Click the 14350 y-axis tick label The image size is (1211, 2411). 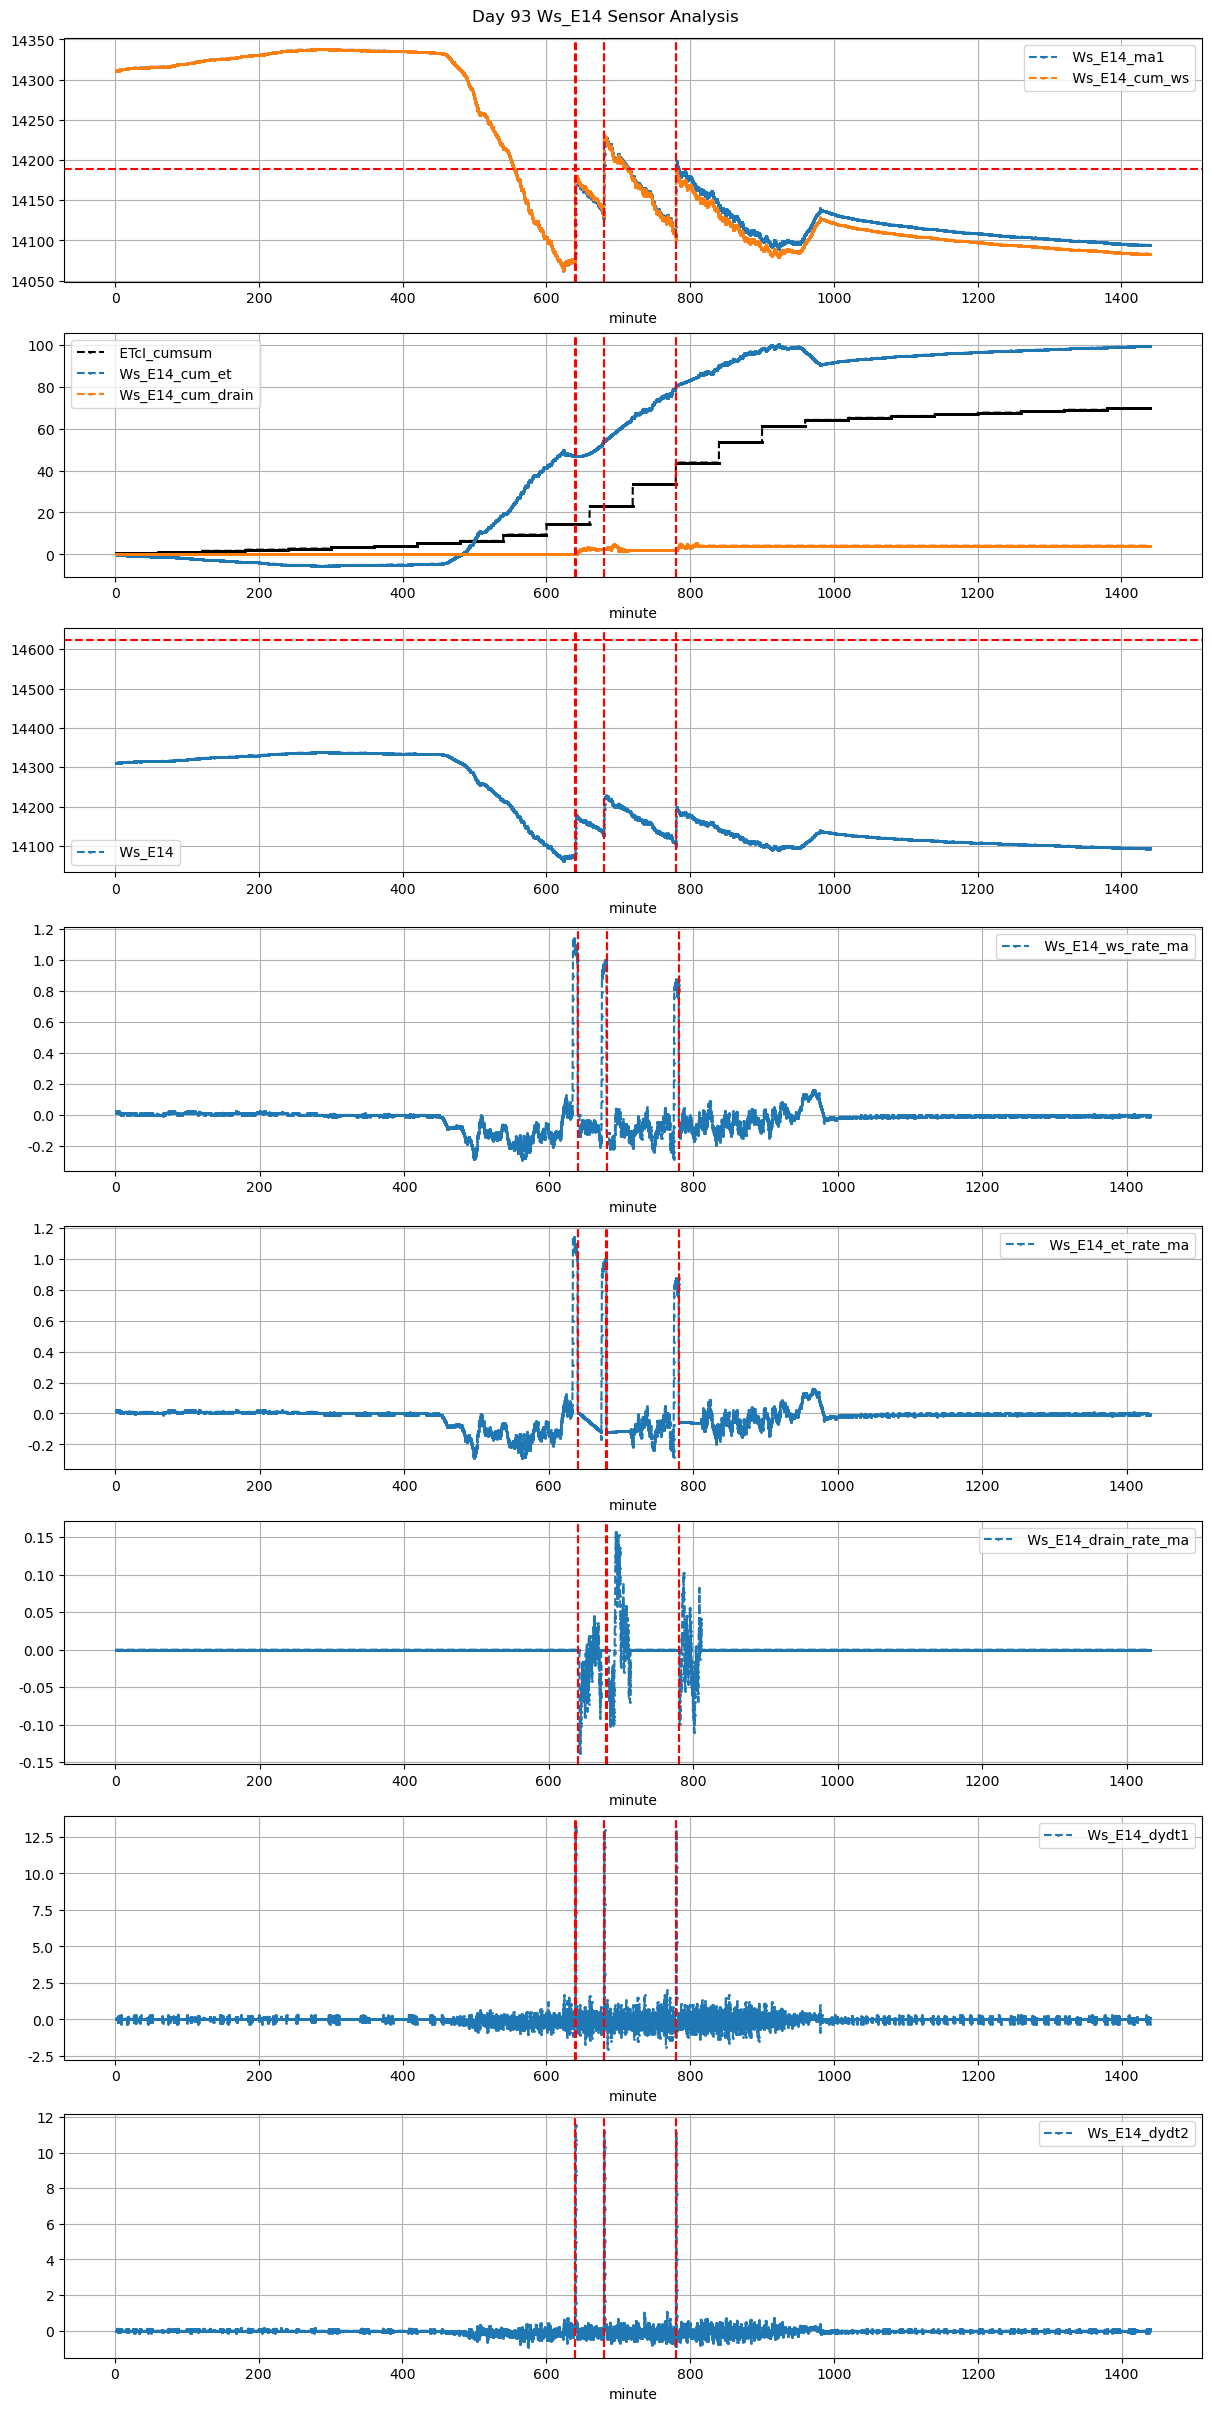pyautogui.click(x=32, y=41)
